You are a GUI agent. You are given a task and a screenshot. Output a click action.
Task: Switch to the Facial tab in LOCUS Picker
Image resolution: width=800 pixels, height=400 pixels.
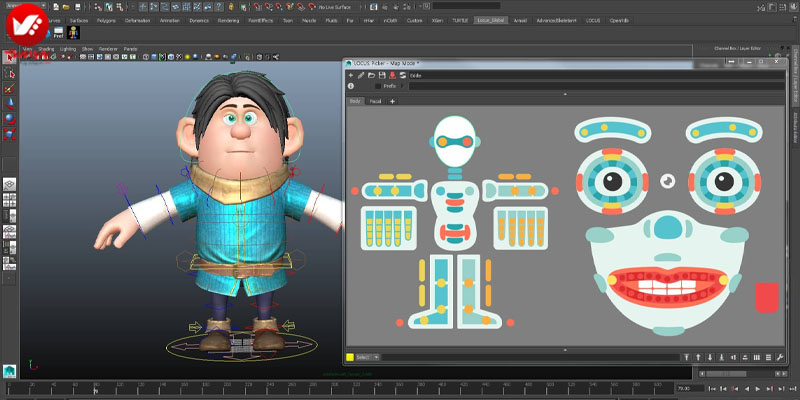point(376,101)
